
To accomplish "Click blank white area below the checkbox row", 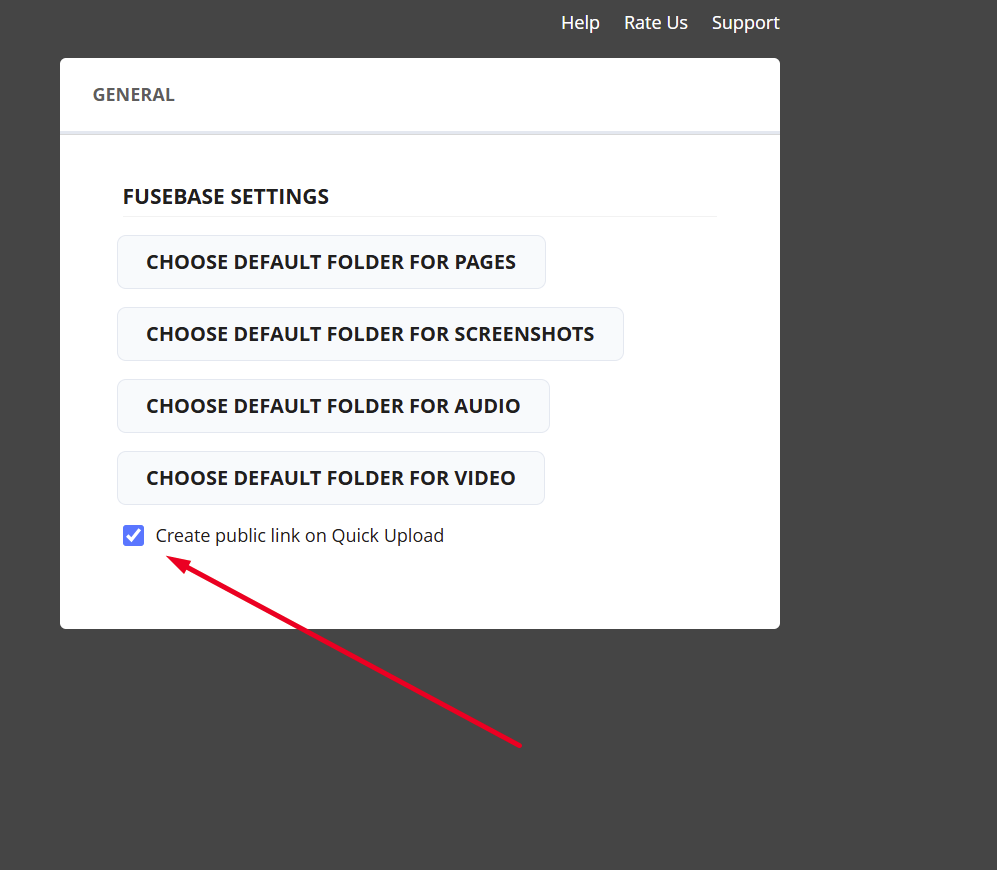I will pyautogui.click(x=420, y=590).
